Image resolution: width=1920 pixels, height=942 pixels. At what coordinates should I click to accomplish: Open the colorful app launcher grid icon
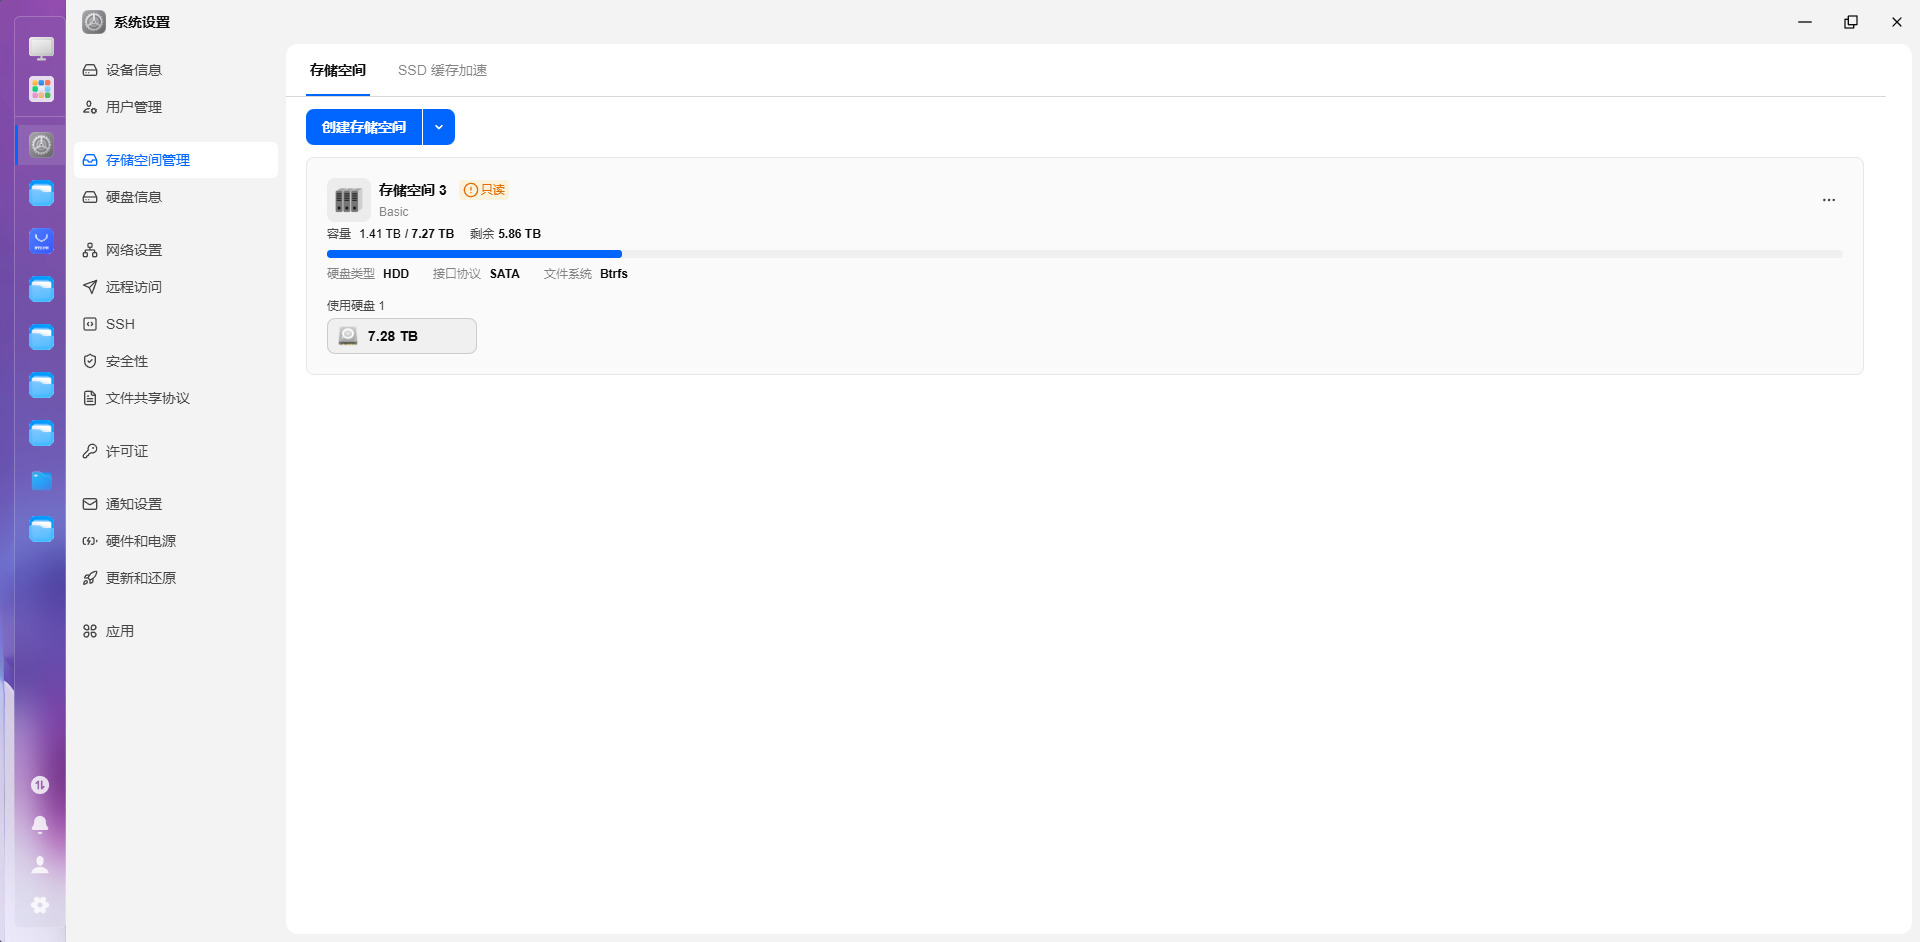click(x=41, y=90)
